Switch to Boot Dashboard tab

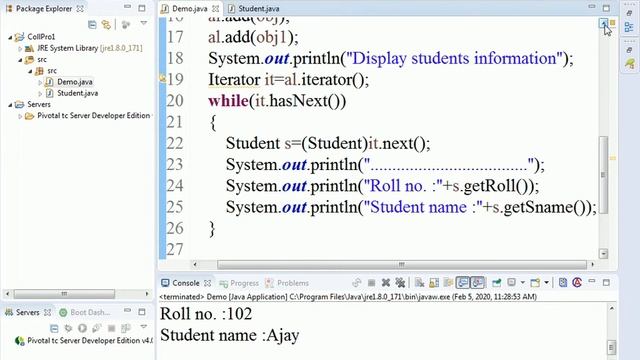(x=90, y=312)
